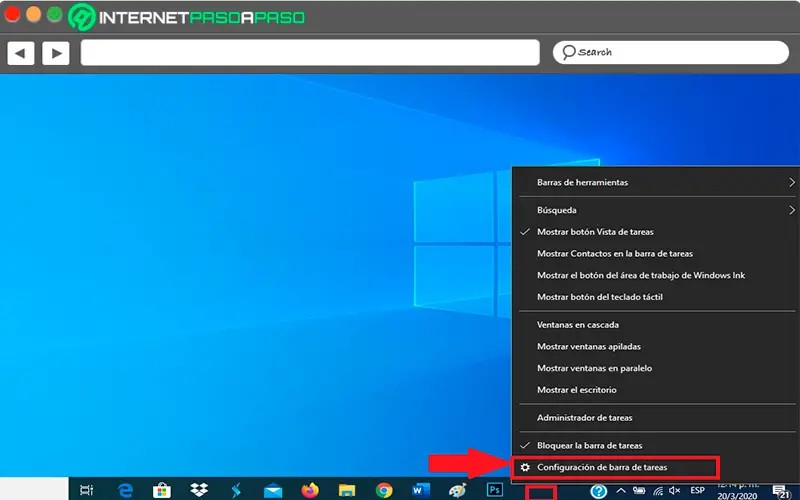Check the battery status tray icon
This screenshot has height=500, width=800.
tap(639, 491)
